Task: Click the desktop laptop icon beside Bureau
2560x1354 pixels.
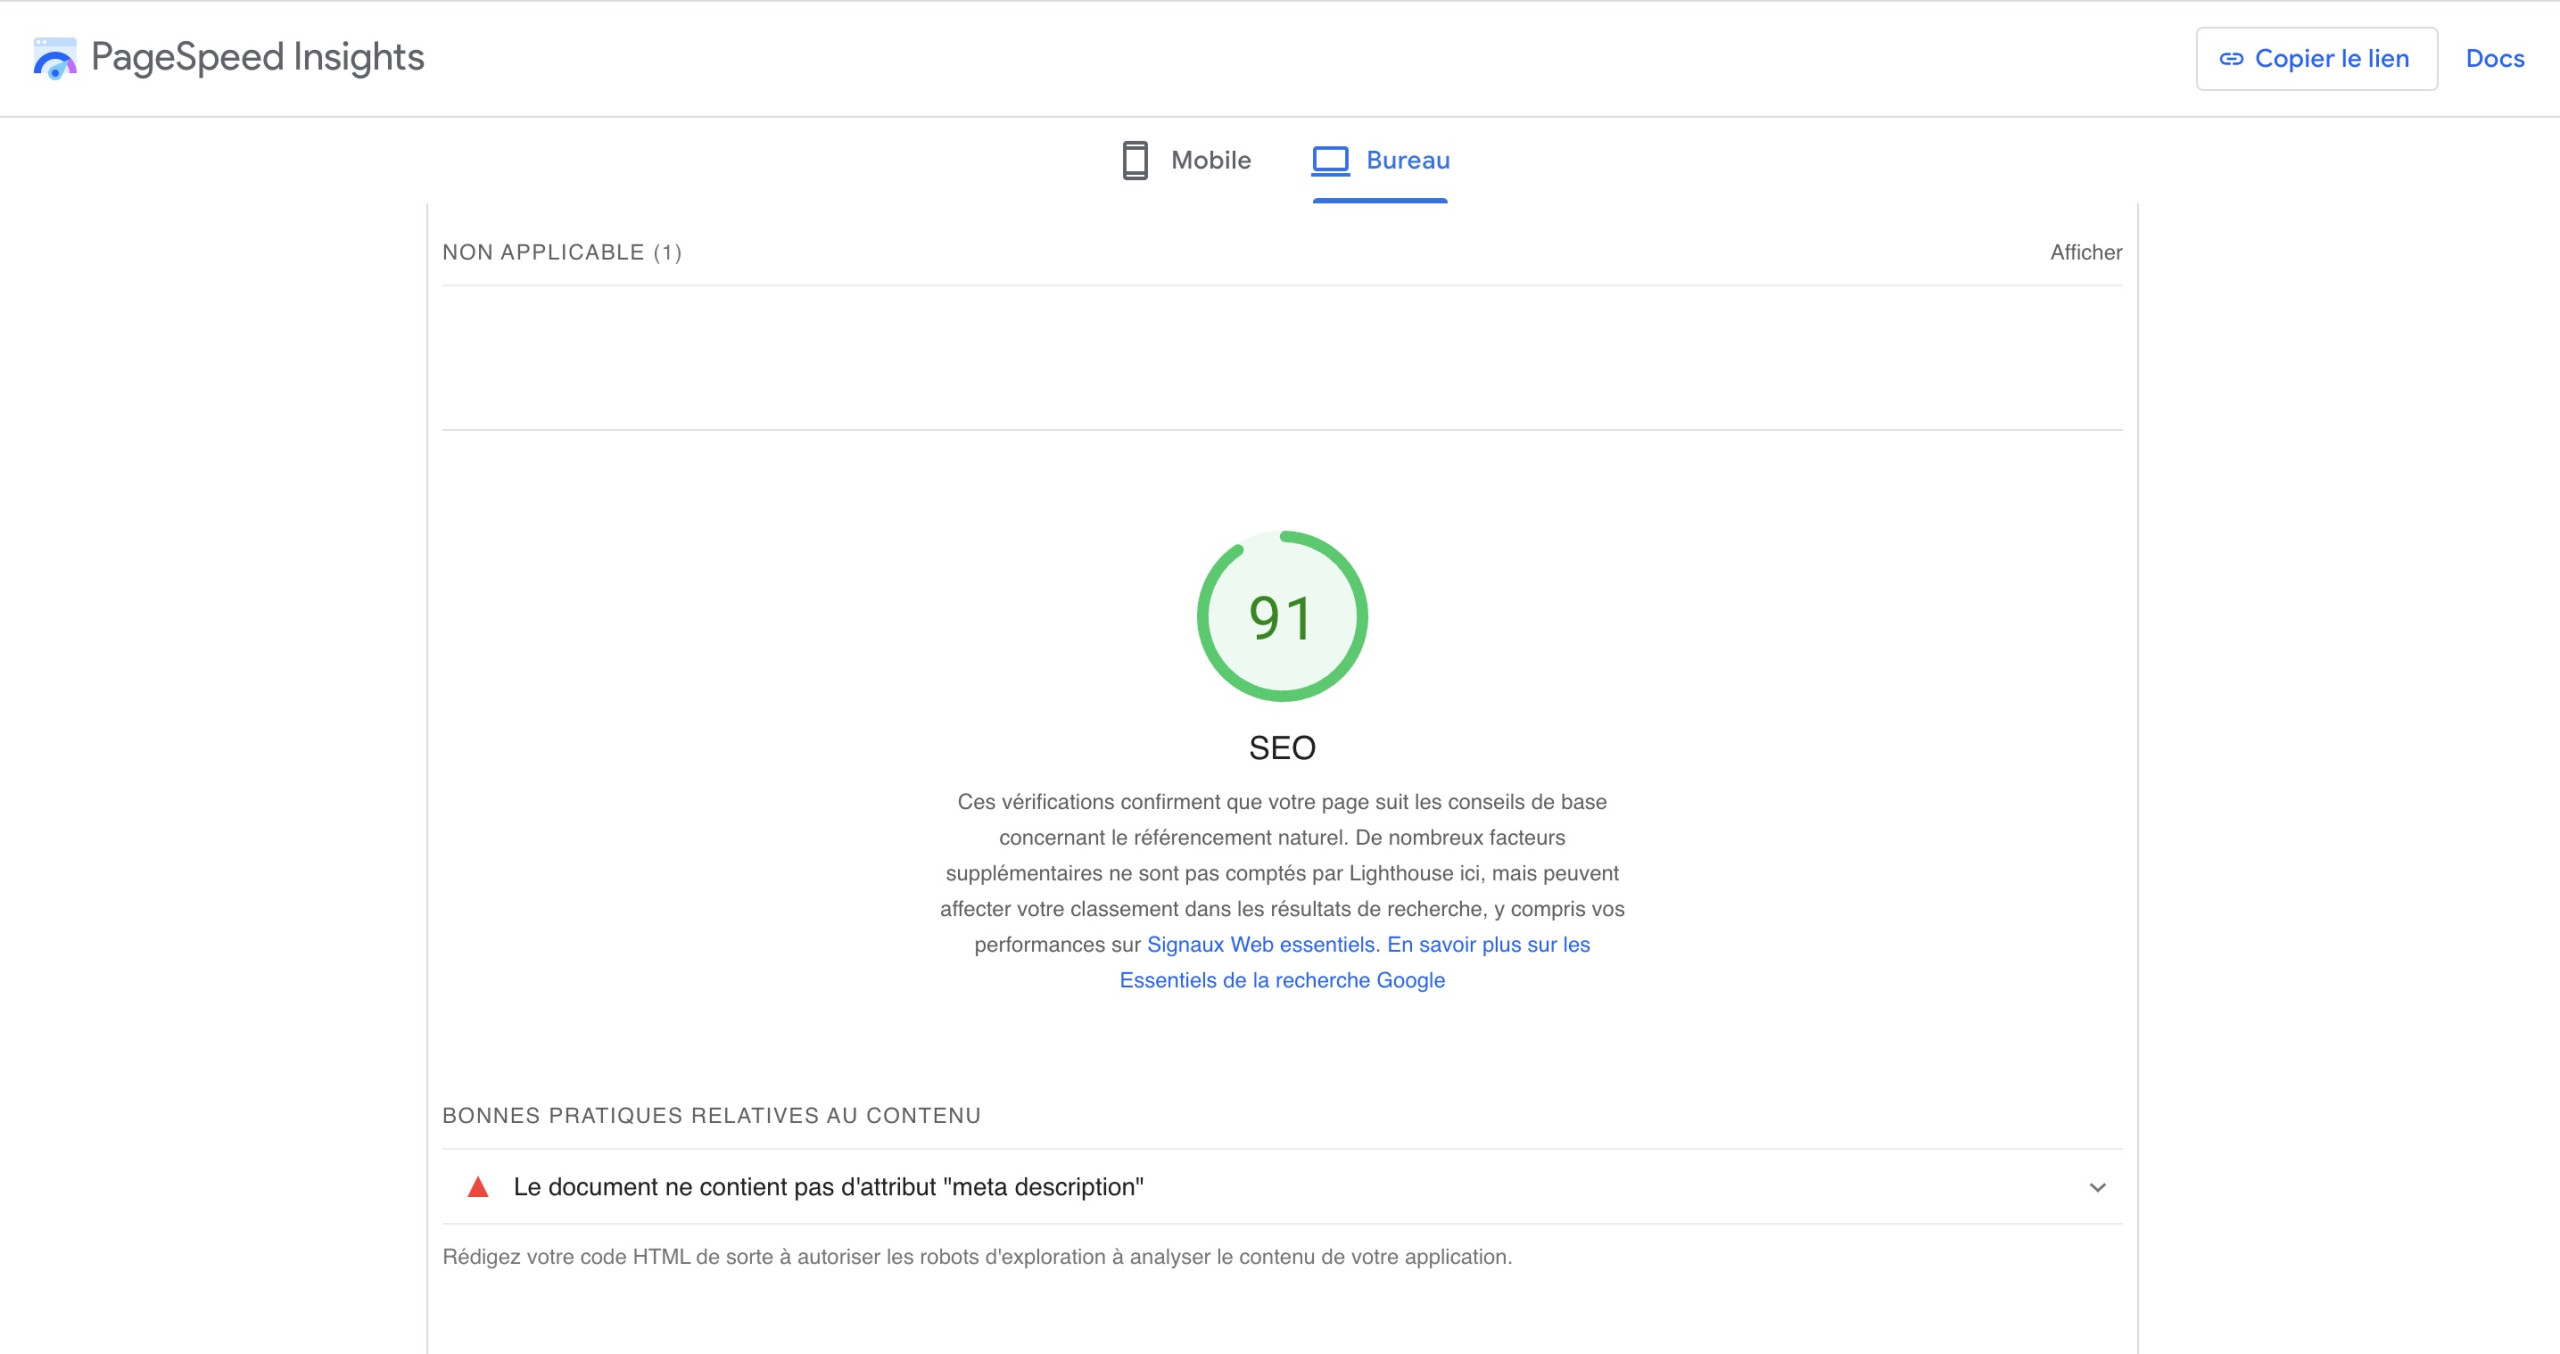Action: [x=1330, y=160]
